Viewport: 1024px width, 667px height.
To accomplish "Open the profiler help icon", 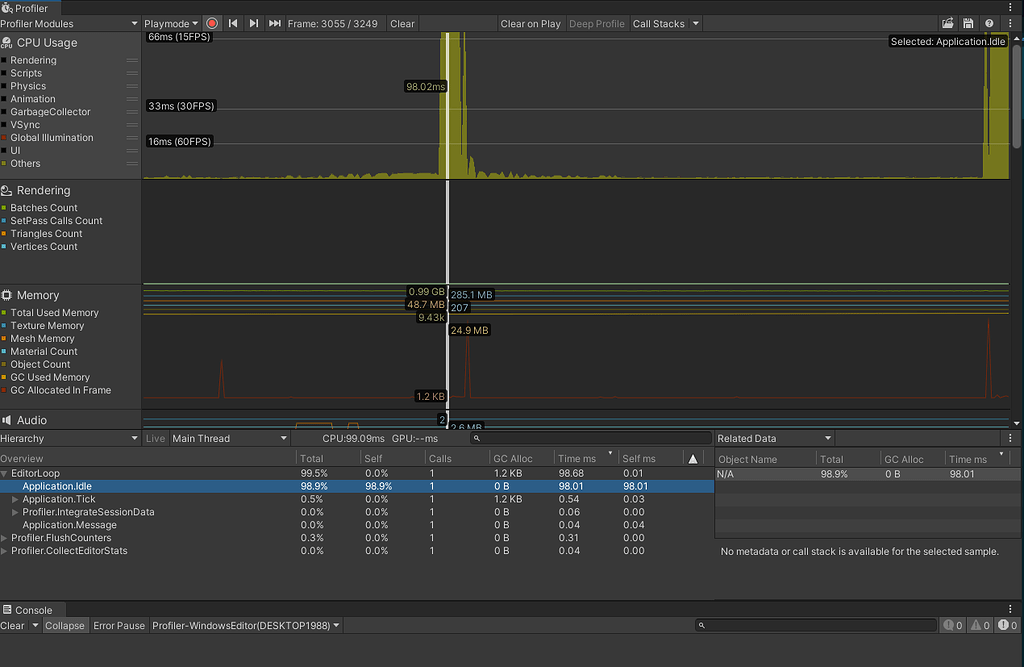I will [x=989, y=23].
